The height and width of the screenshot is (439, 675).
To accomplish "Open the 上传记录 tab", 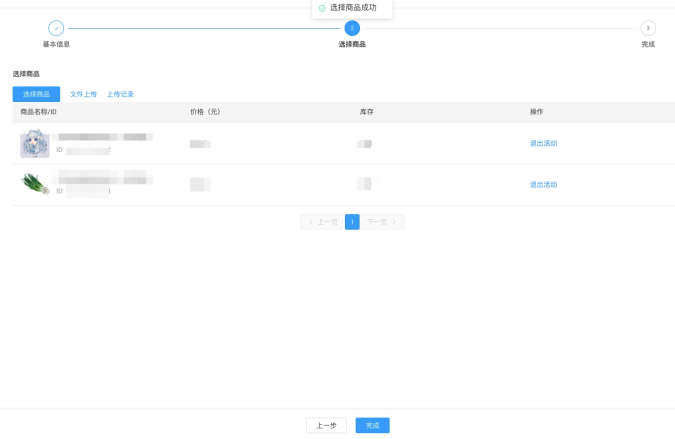I will click(x=120, y=94).
